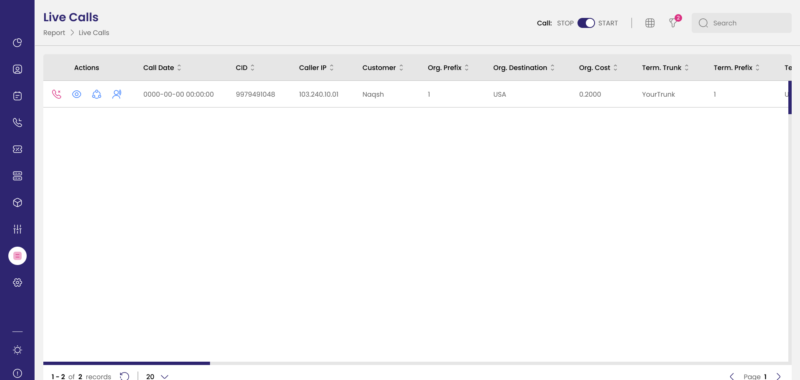Toggle the light/dark theme sun icon
The image size is (800, 380).
click(17, 350)
